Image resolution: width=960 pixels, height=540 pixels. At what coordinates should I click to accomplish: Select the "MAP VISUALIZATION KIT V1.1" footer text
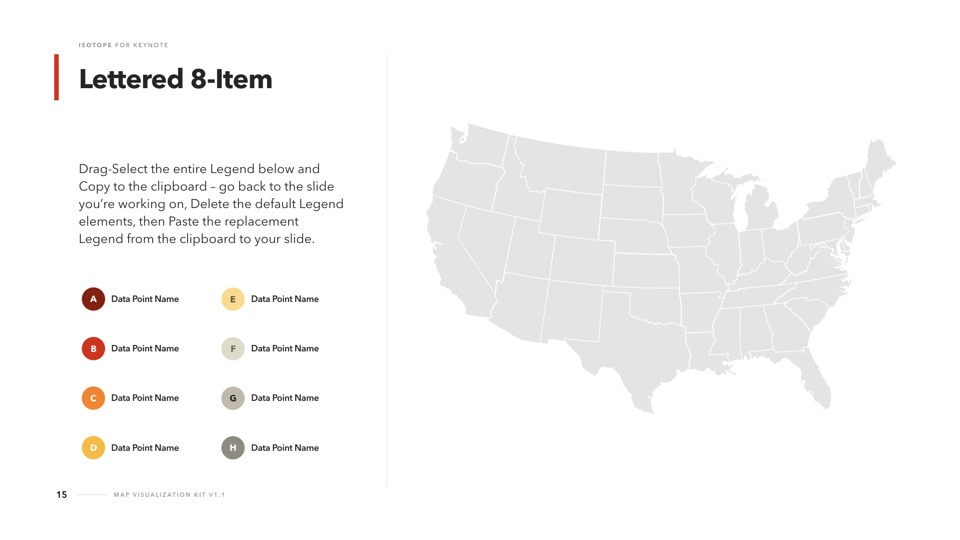(169, 495)
